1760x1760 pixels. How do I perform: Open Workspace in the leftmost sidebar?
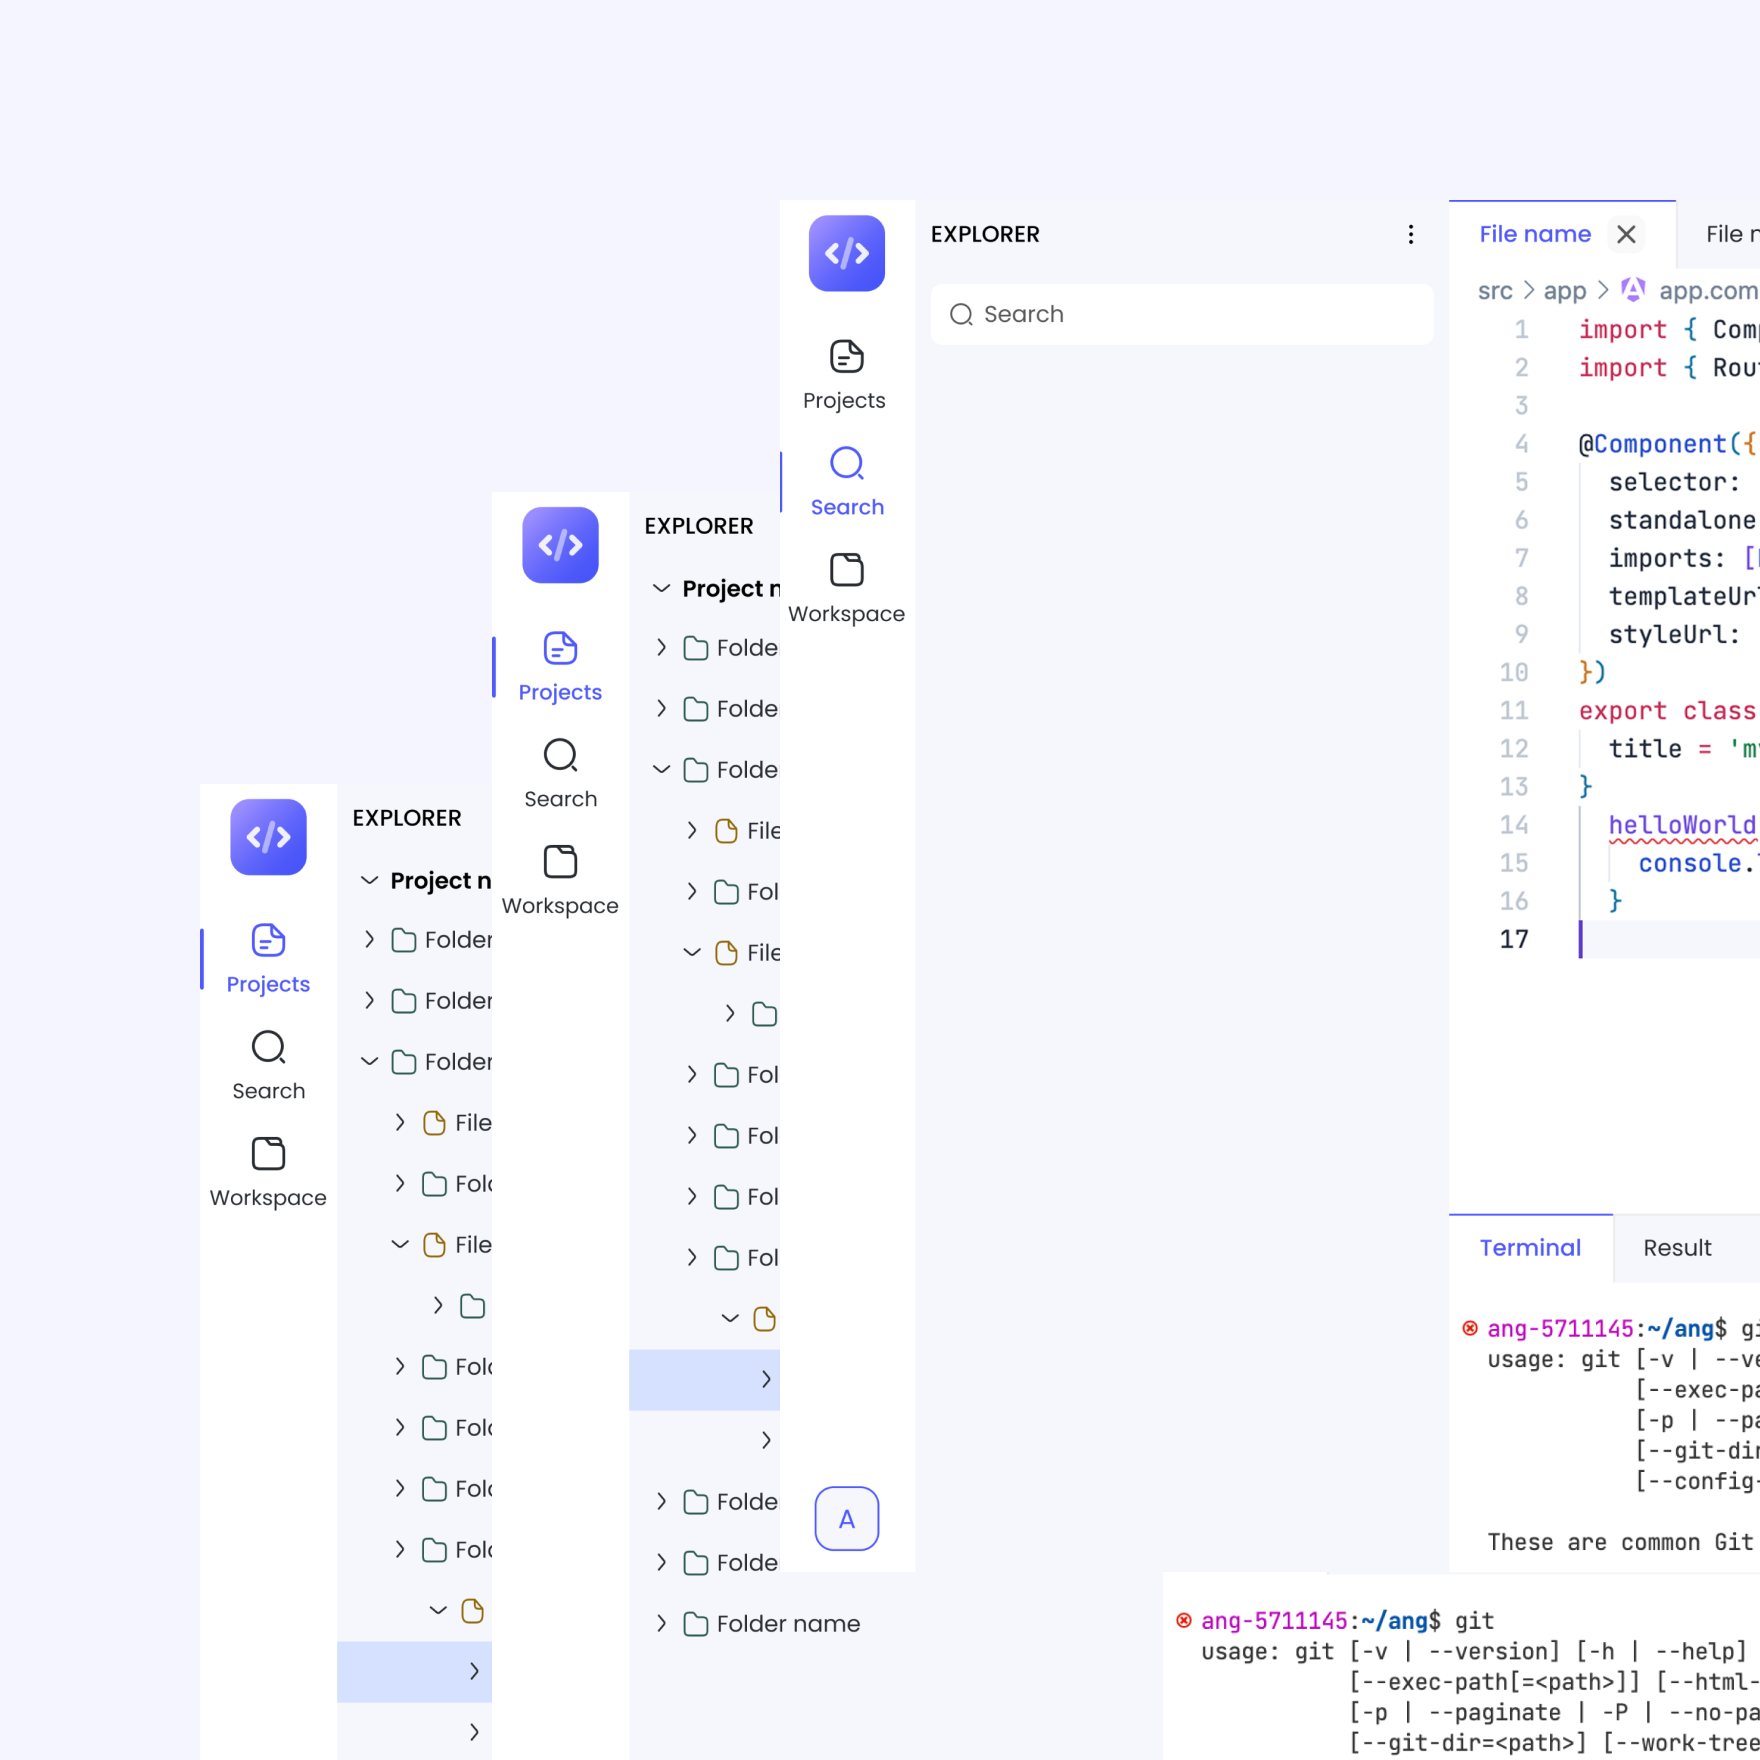268,1173
